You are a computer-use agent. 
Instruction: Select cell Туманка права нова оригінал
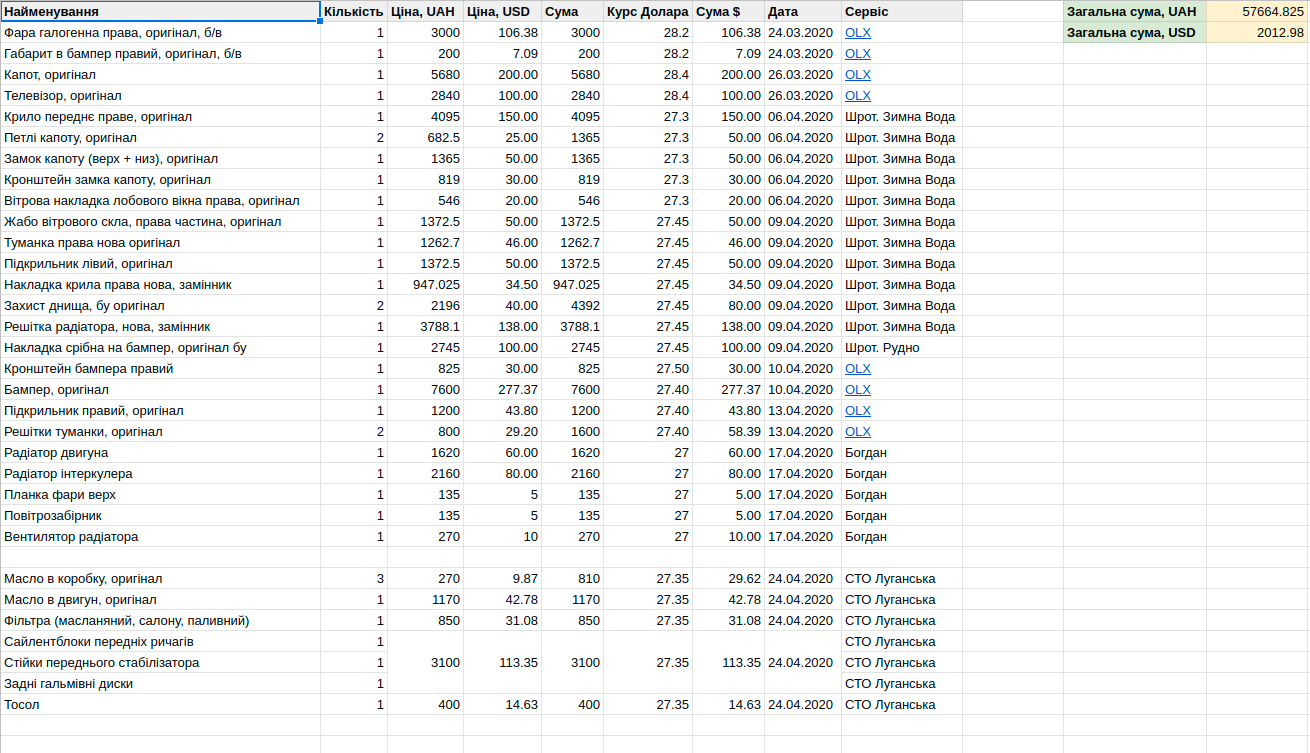(x=160, y=242)
